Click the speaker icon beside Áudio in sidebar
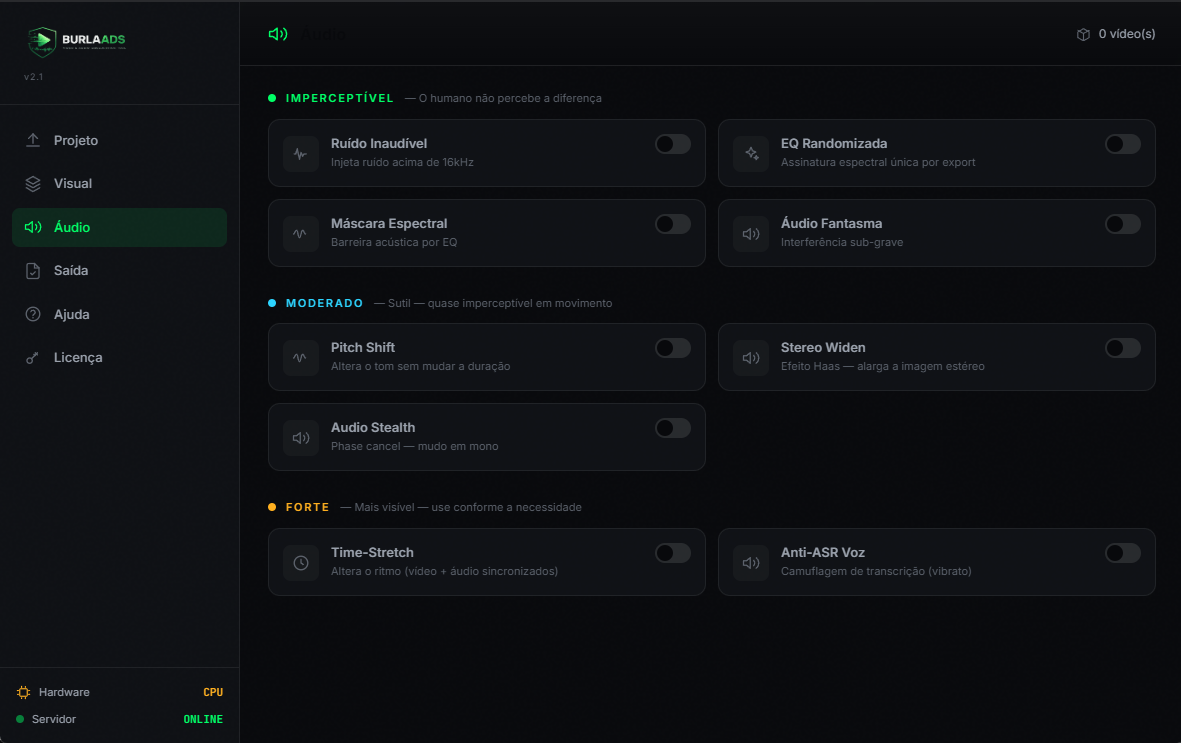The image size is (1181, 743). [x=33, y=228]
